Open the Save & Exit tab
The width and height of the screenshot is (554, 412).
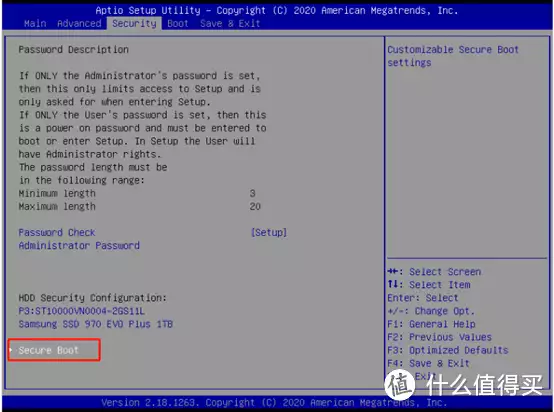coord(230,24)
